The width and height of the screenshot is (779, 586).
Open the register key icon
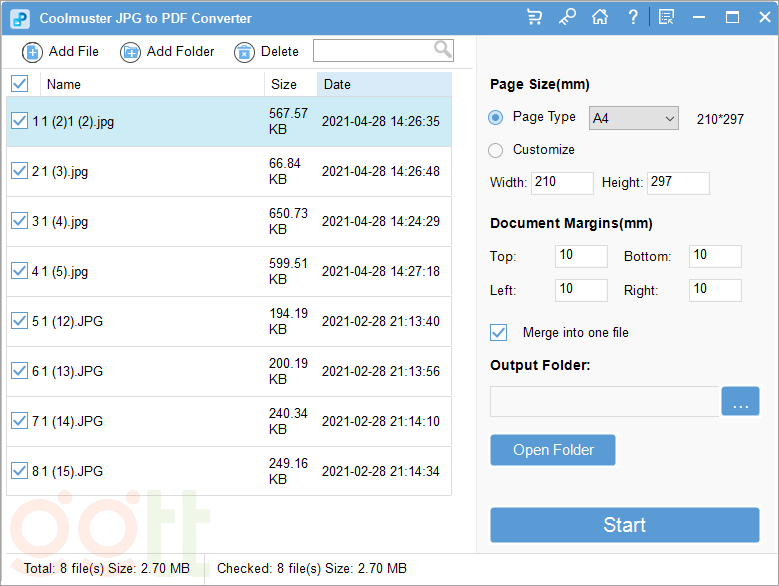coord(567,18)
